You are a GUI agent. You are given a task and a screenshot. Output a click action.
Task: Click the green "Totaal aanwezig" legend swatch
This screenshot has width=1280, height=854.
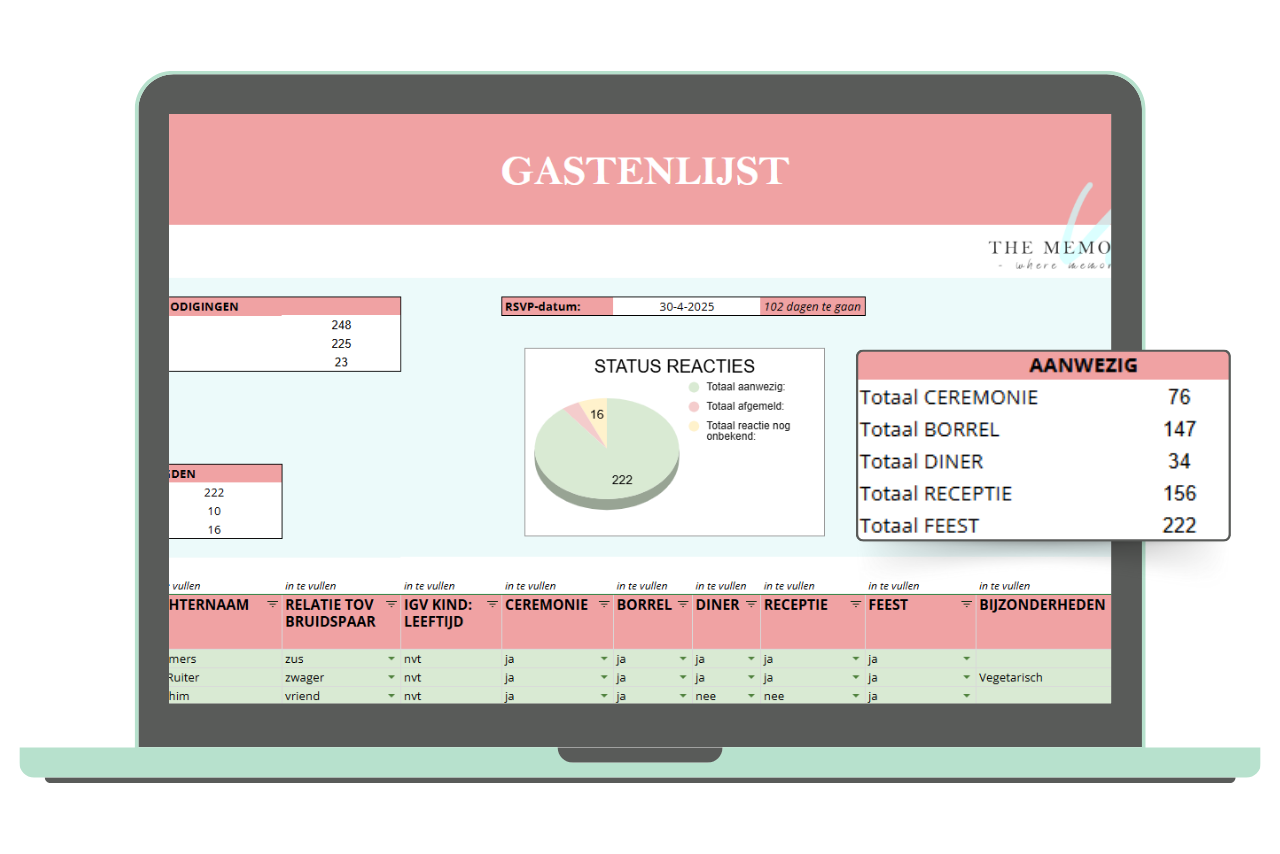[694, 387]
